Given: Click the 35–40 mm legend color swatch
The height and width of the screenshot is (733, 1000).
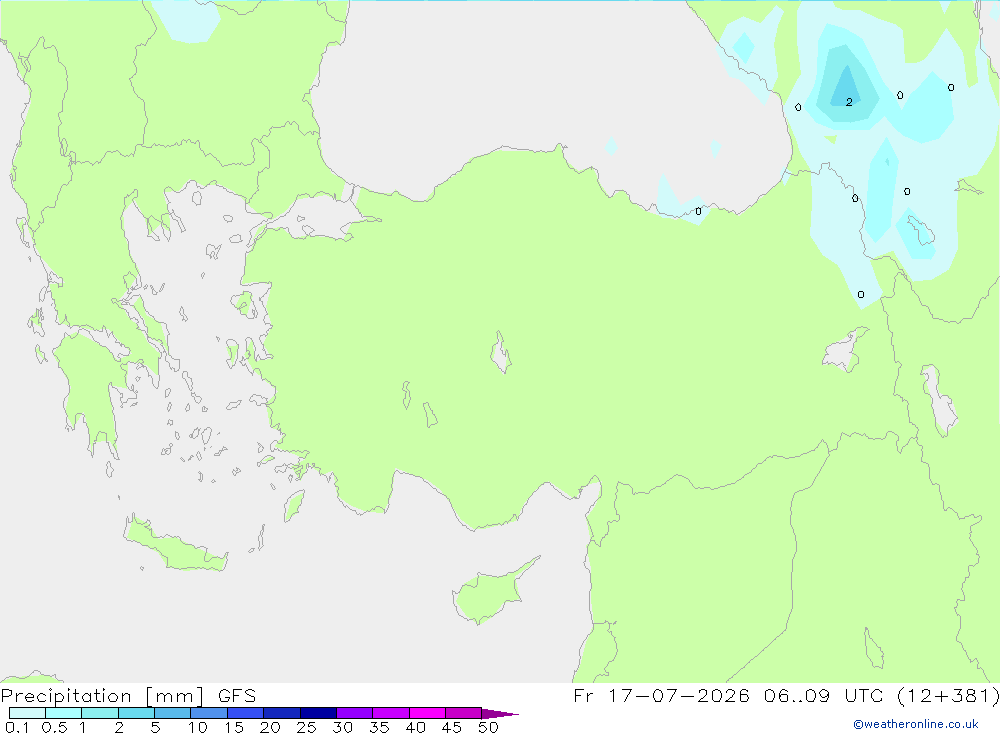Looking at the screenshot, I should tap(391, 713).
